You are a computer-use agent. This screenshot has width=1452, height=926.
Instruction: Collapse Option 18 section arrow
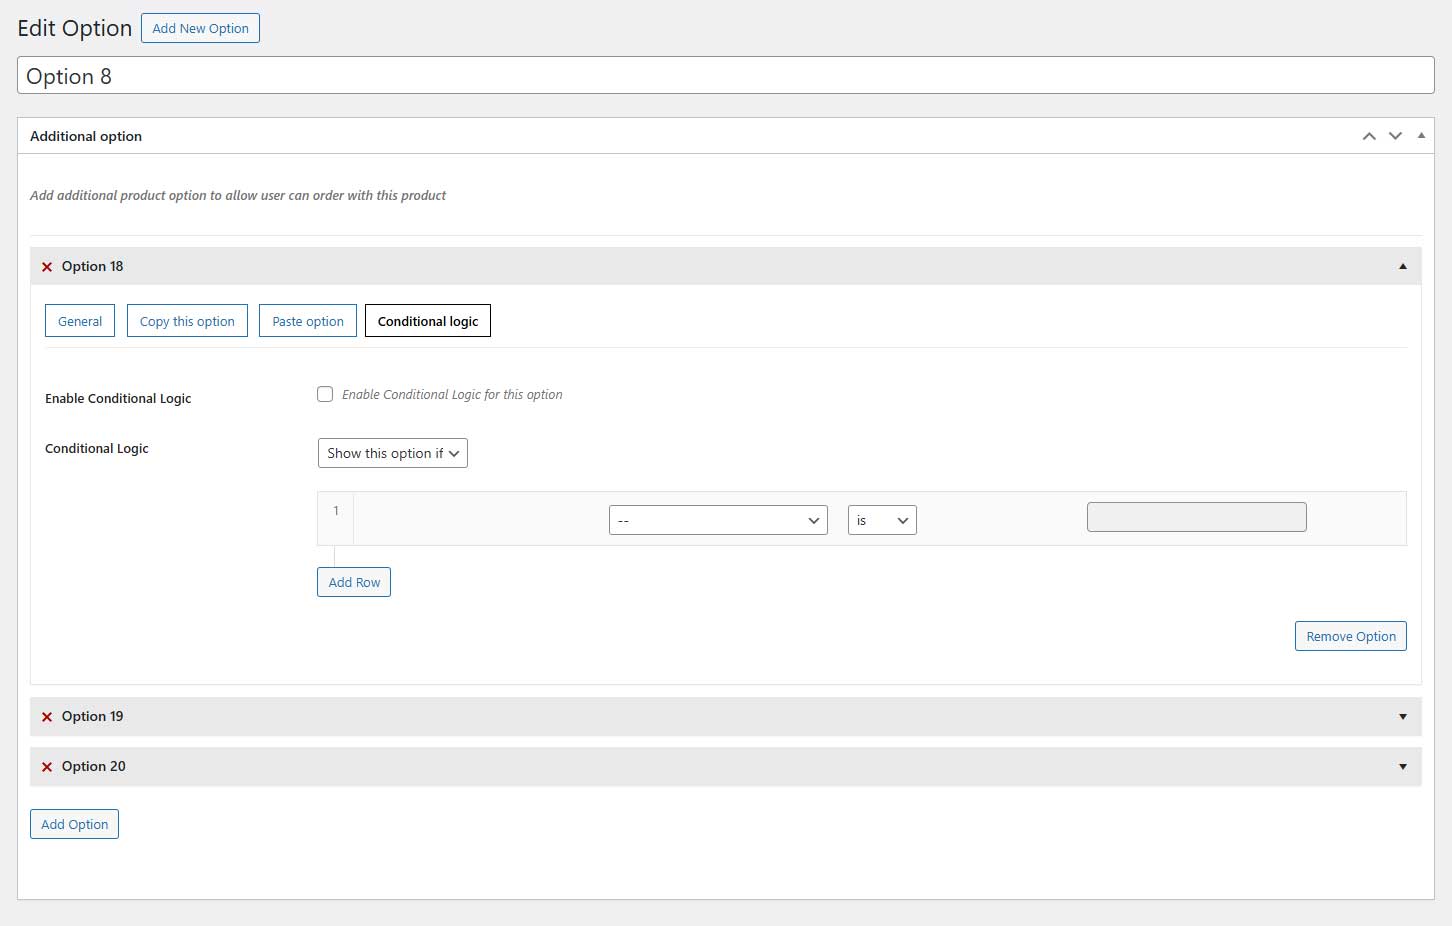click(1403, 266)
